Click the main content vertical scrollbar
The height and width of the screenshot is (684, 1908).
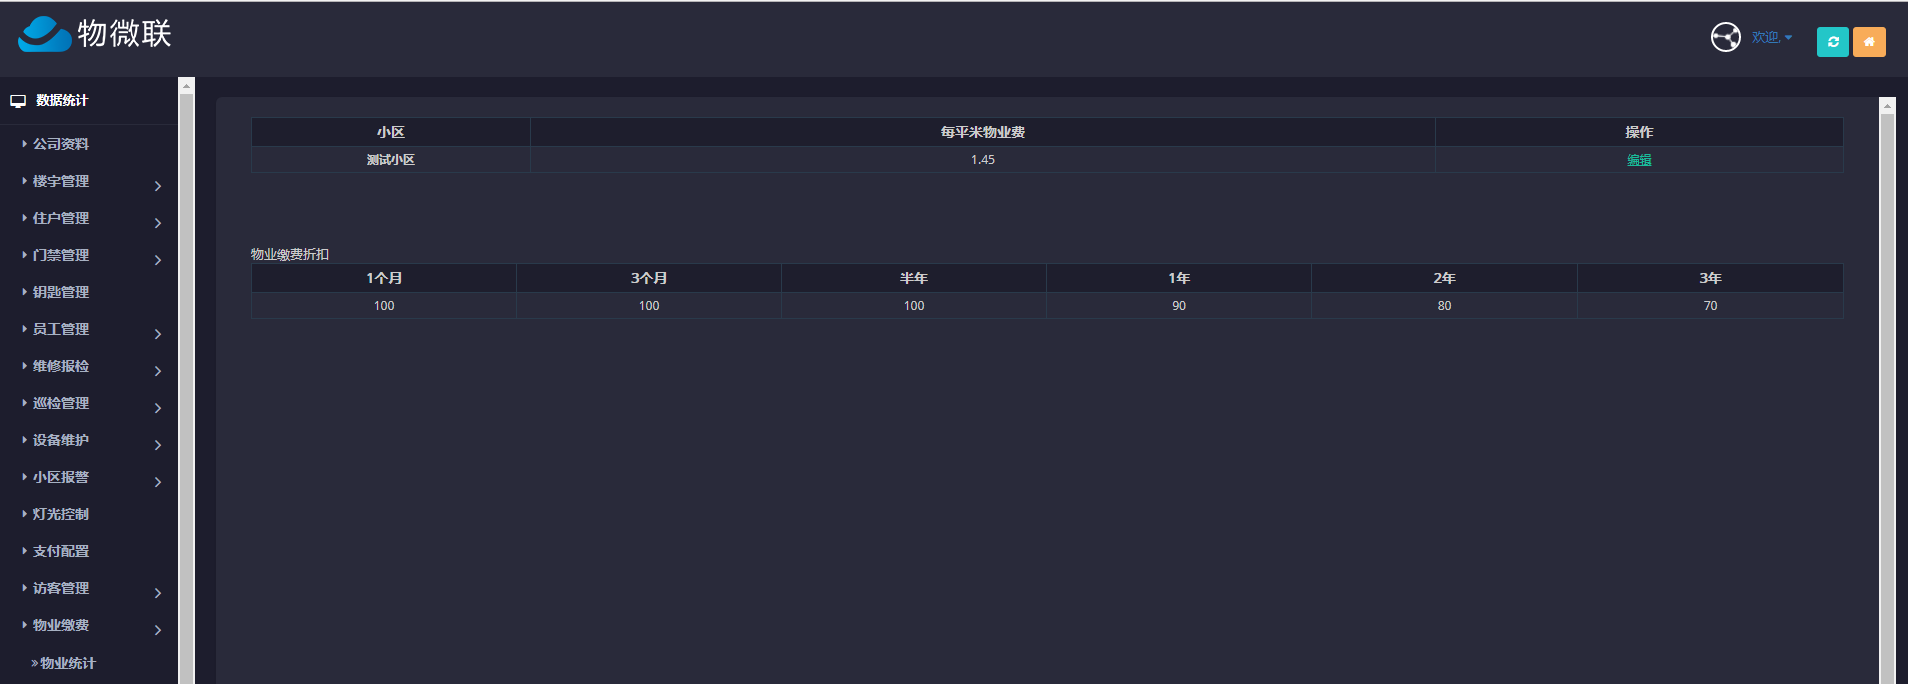tap(1887, 400)
